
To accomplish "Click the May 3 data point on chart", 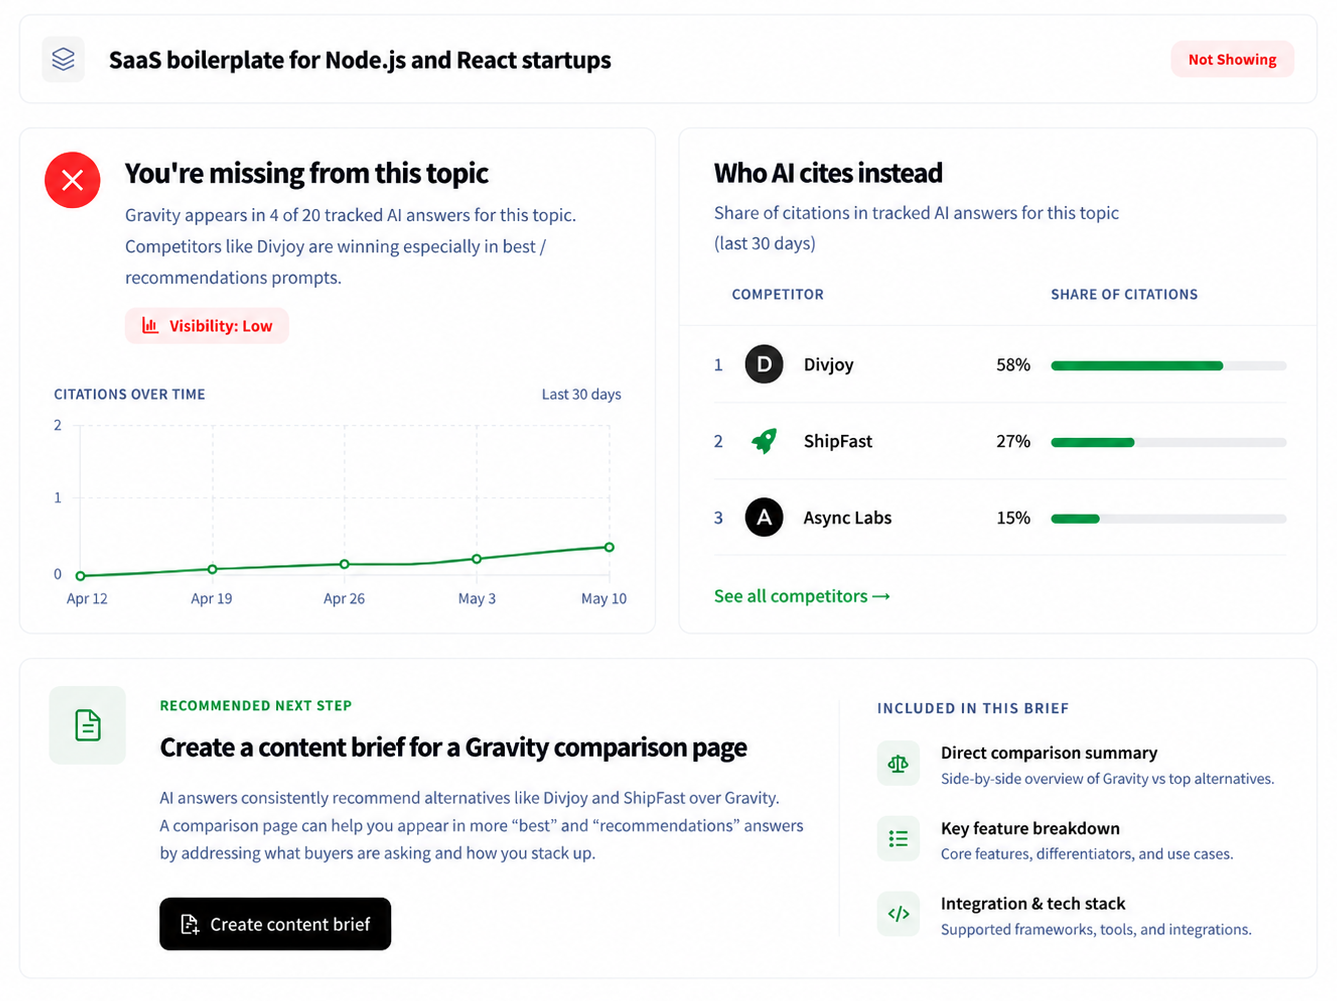I will click(477, 559).
